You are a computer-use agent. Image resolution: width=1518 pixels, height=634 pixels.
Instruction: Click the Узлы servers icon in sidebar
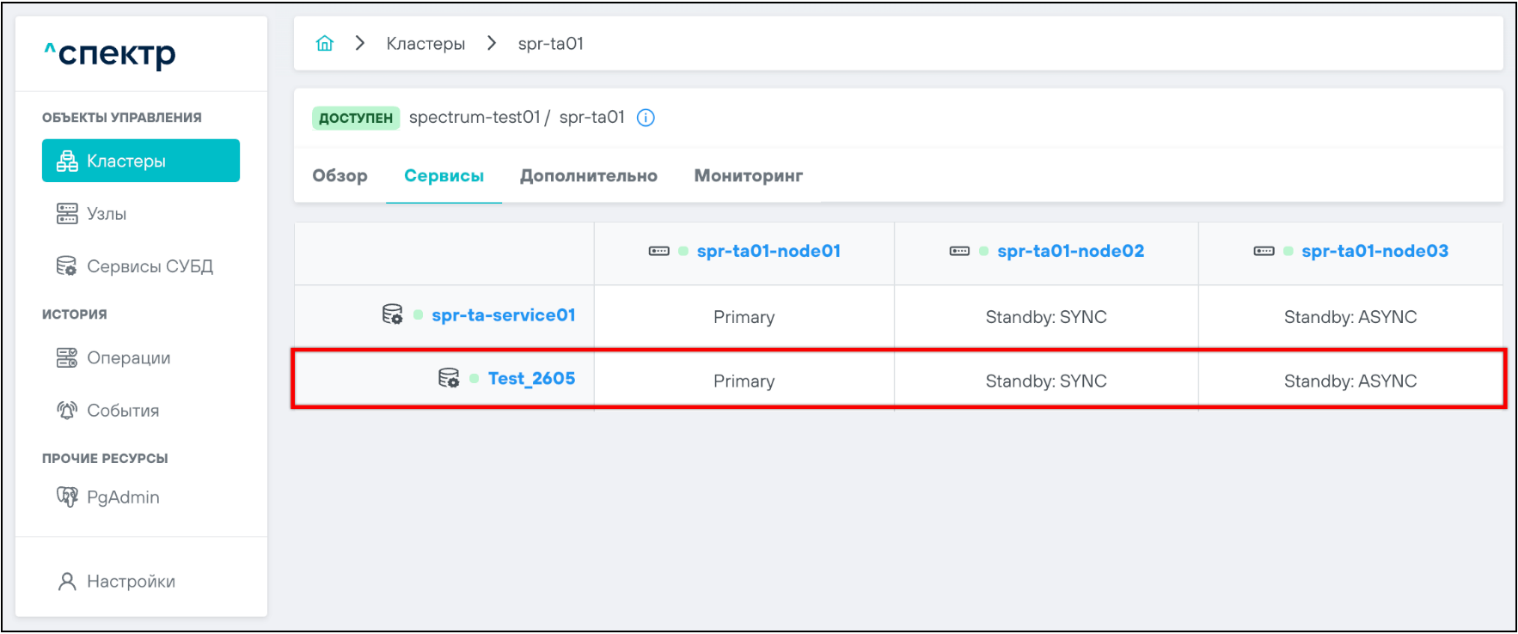click(66, 214)
